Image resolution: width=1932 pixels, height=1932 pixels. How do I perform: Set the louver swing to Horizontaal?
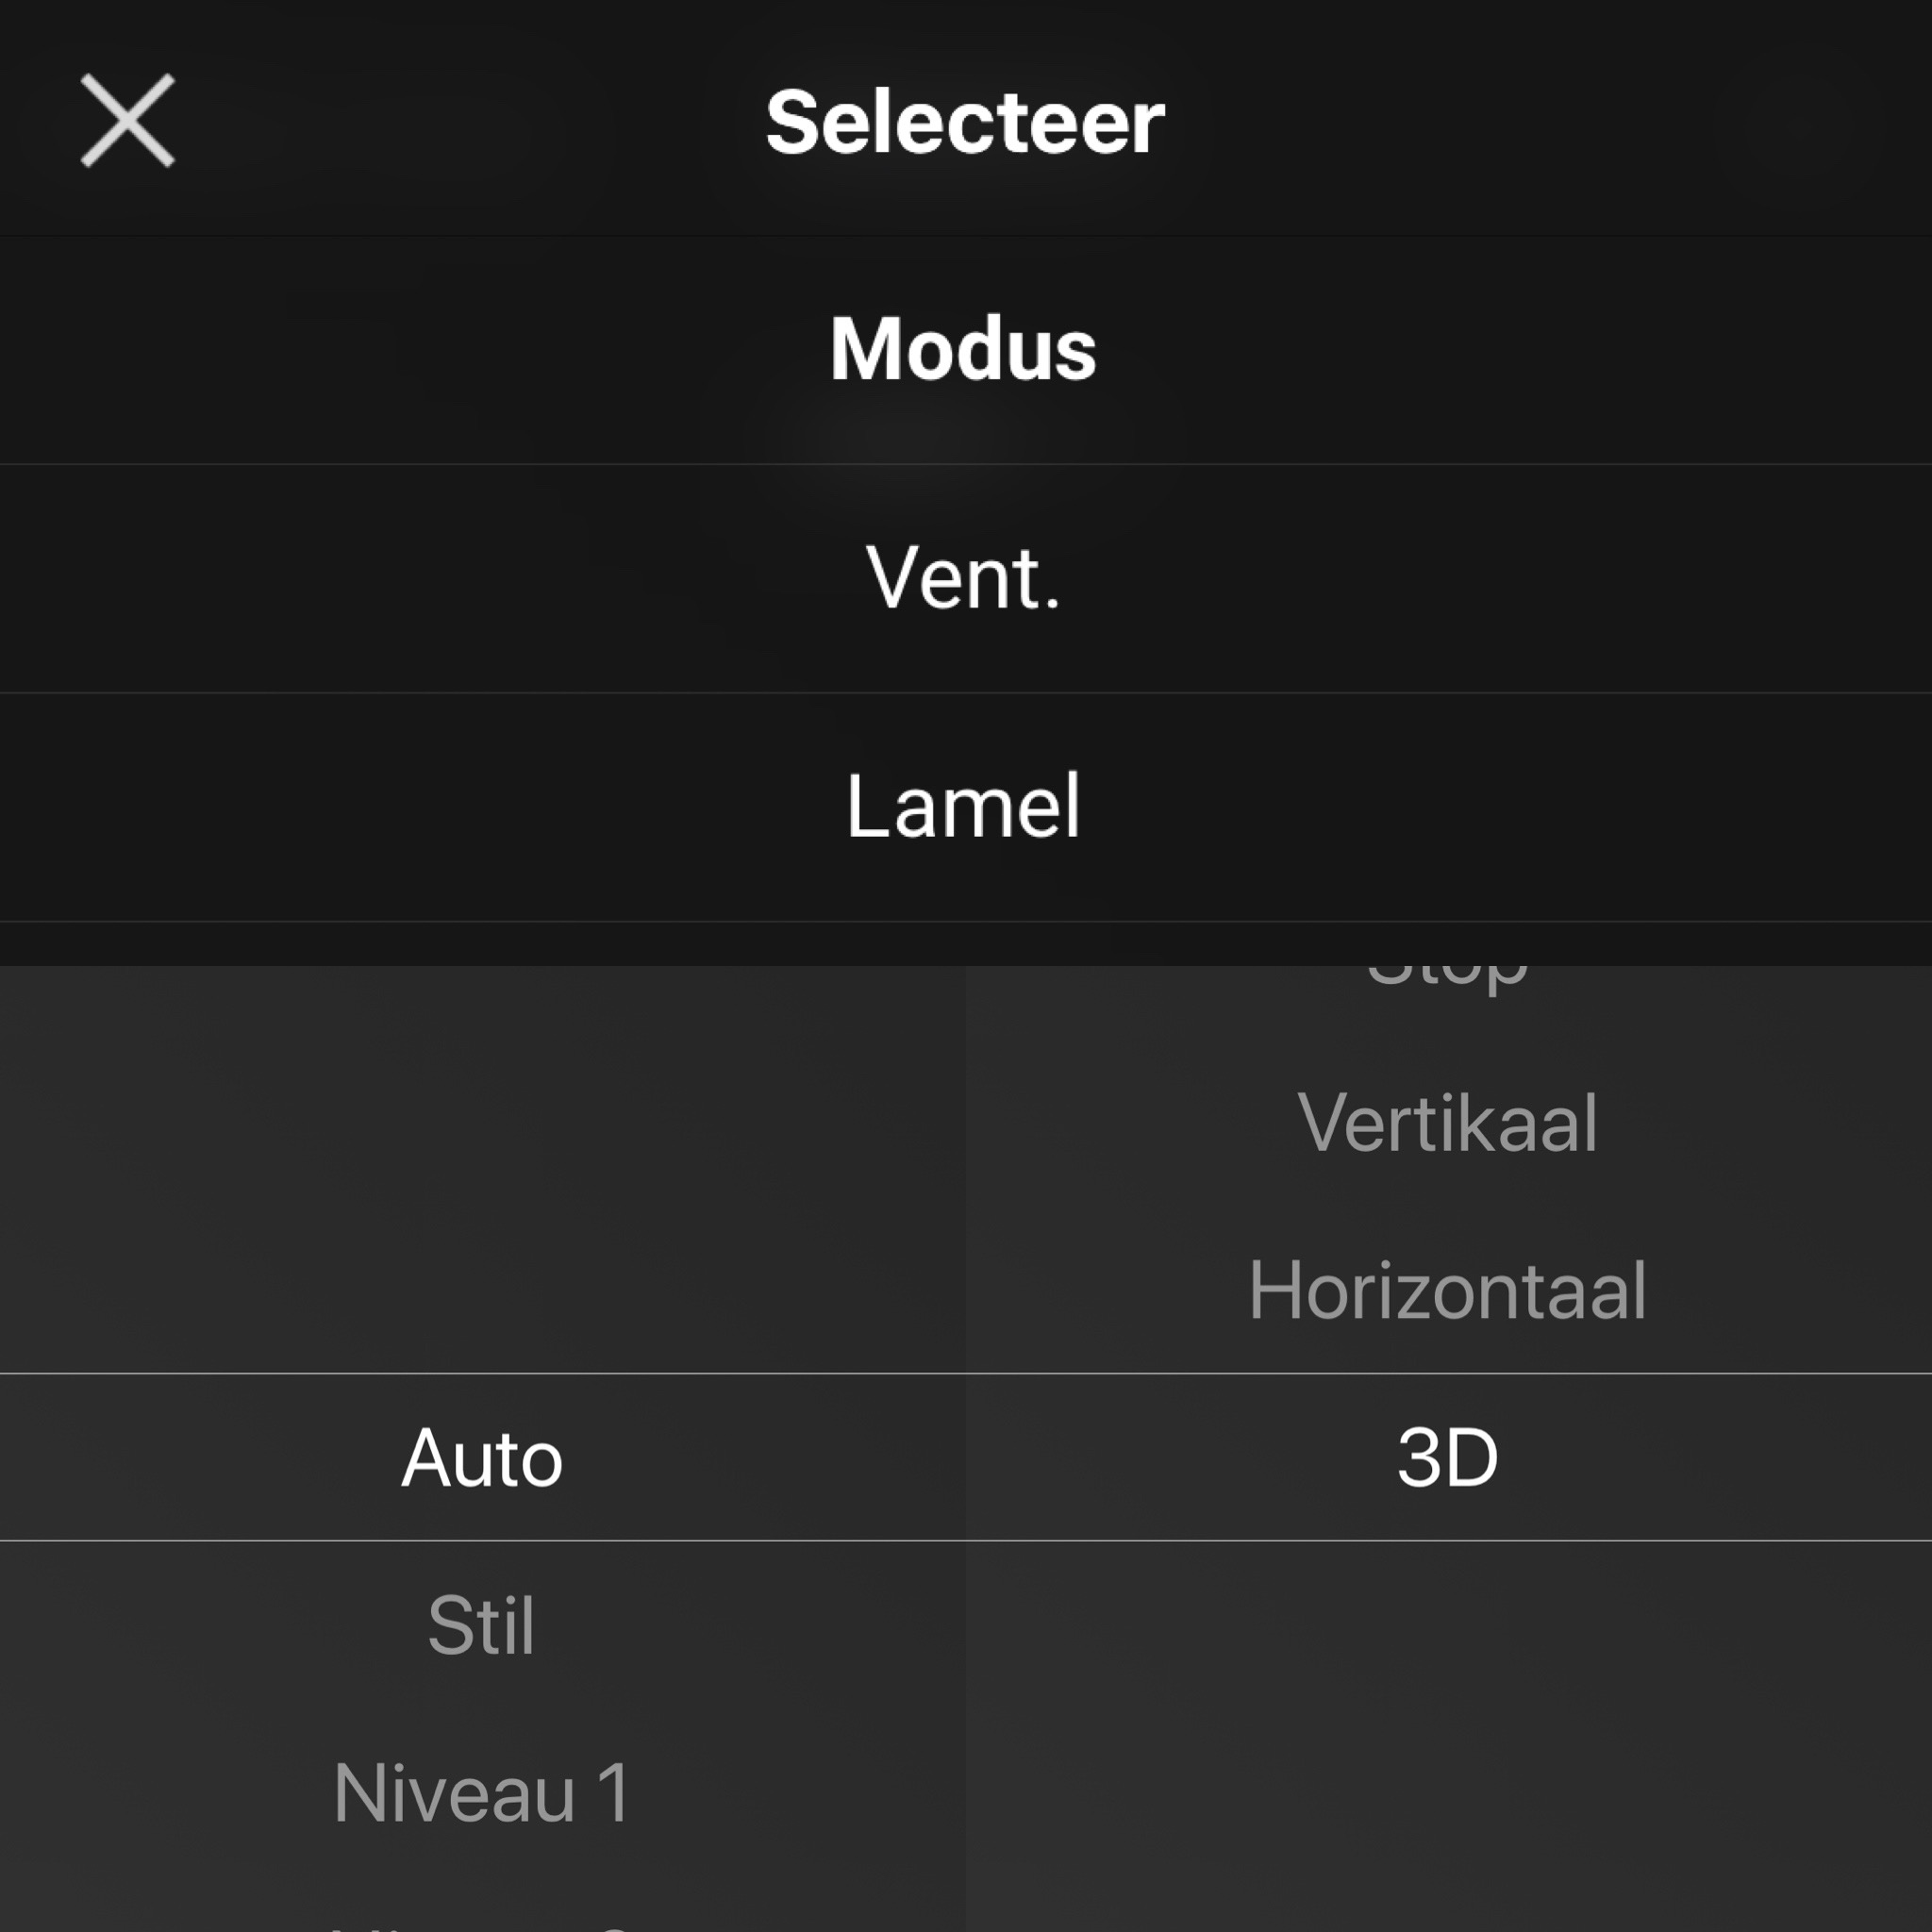click(x=1447, y=1290)
